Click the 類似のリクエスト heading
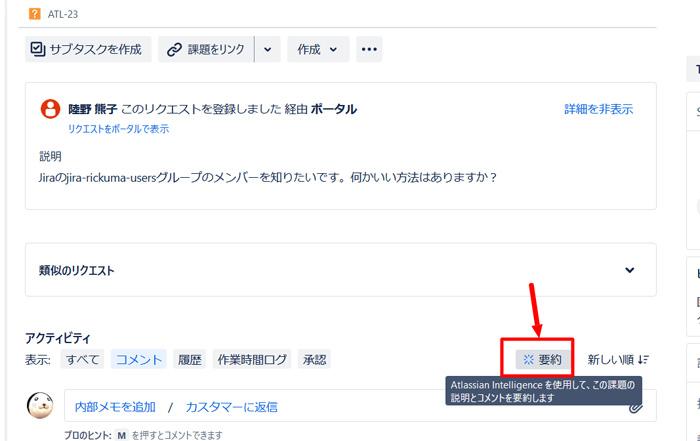The image size is (700, 441). pos(76,270)
